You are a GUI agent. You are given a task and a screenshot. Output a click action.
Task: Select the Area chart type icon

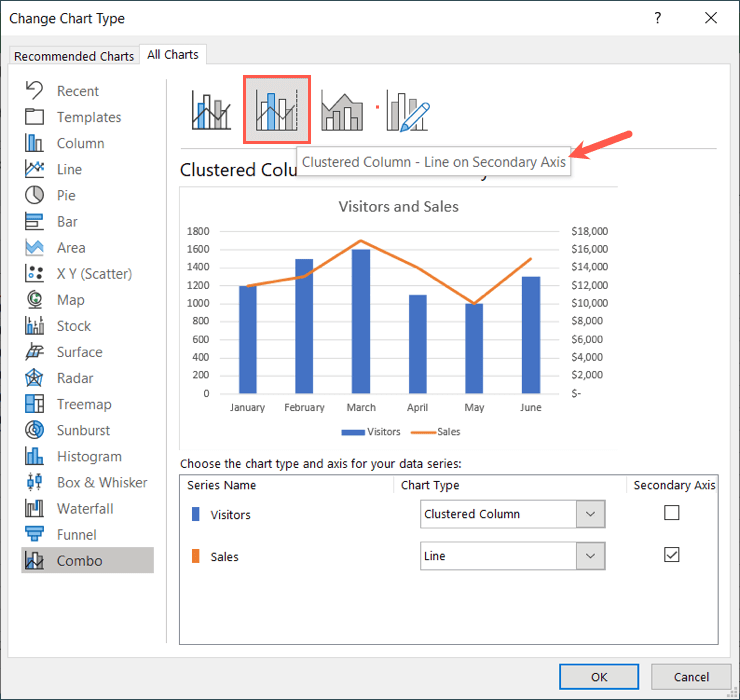click(x=34, y=247)
